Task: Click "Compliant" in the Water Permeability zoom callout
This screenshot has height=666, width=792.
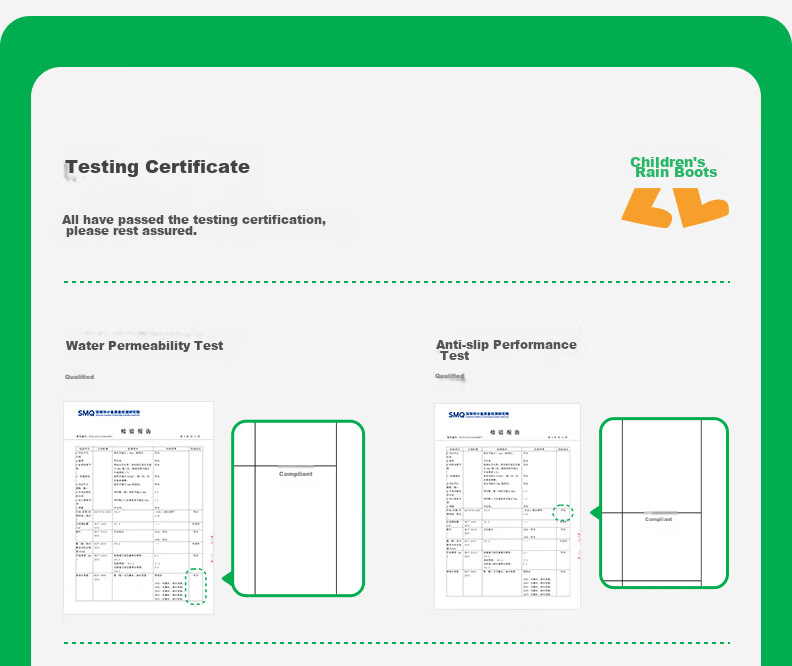Action: coord(295,474)
